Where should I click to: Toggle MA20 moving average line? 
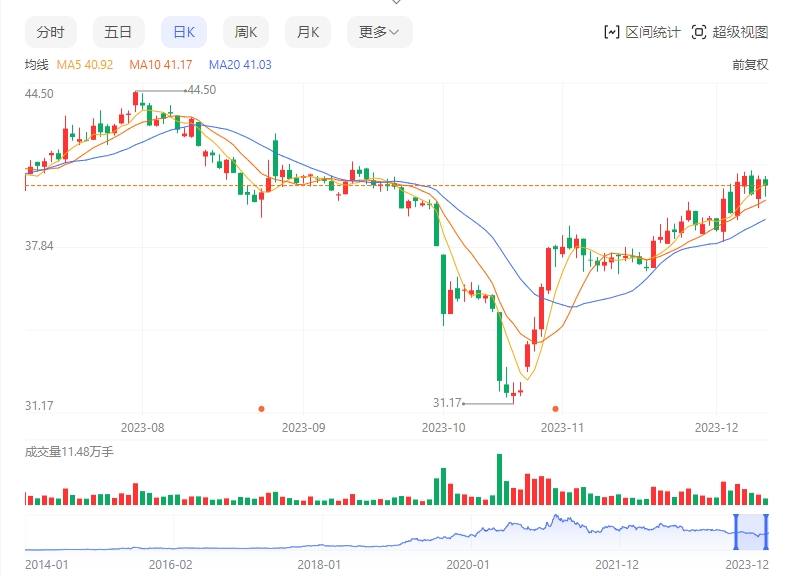[239, 65]
